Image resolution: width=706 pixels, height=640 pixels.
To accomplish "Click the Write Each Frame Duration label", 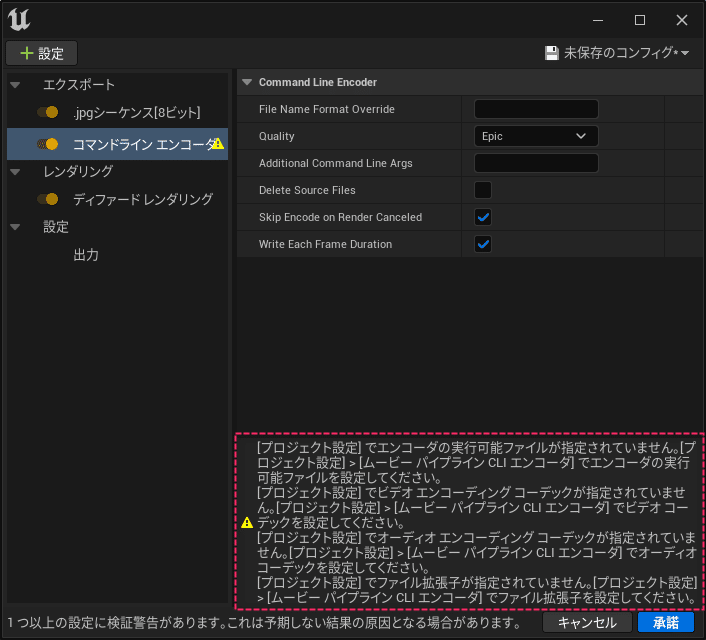I will click(325, 244).
